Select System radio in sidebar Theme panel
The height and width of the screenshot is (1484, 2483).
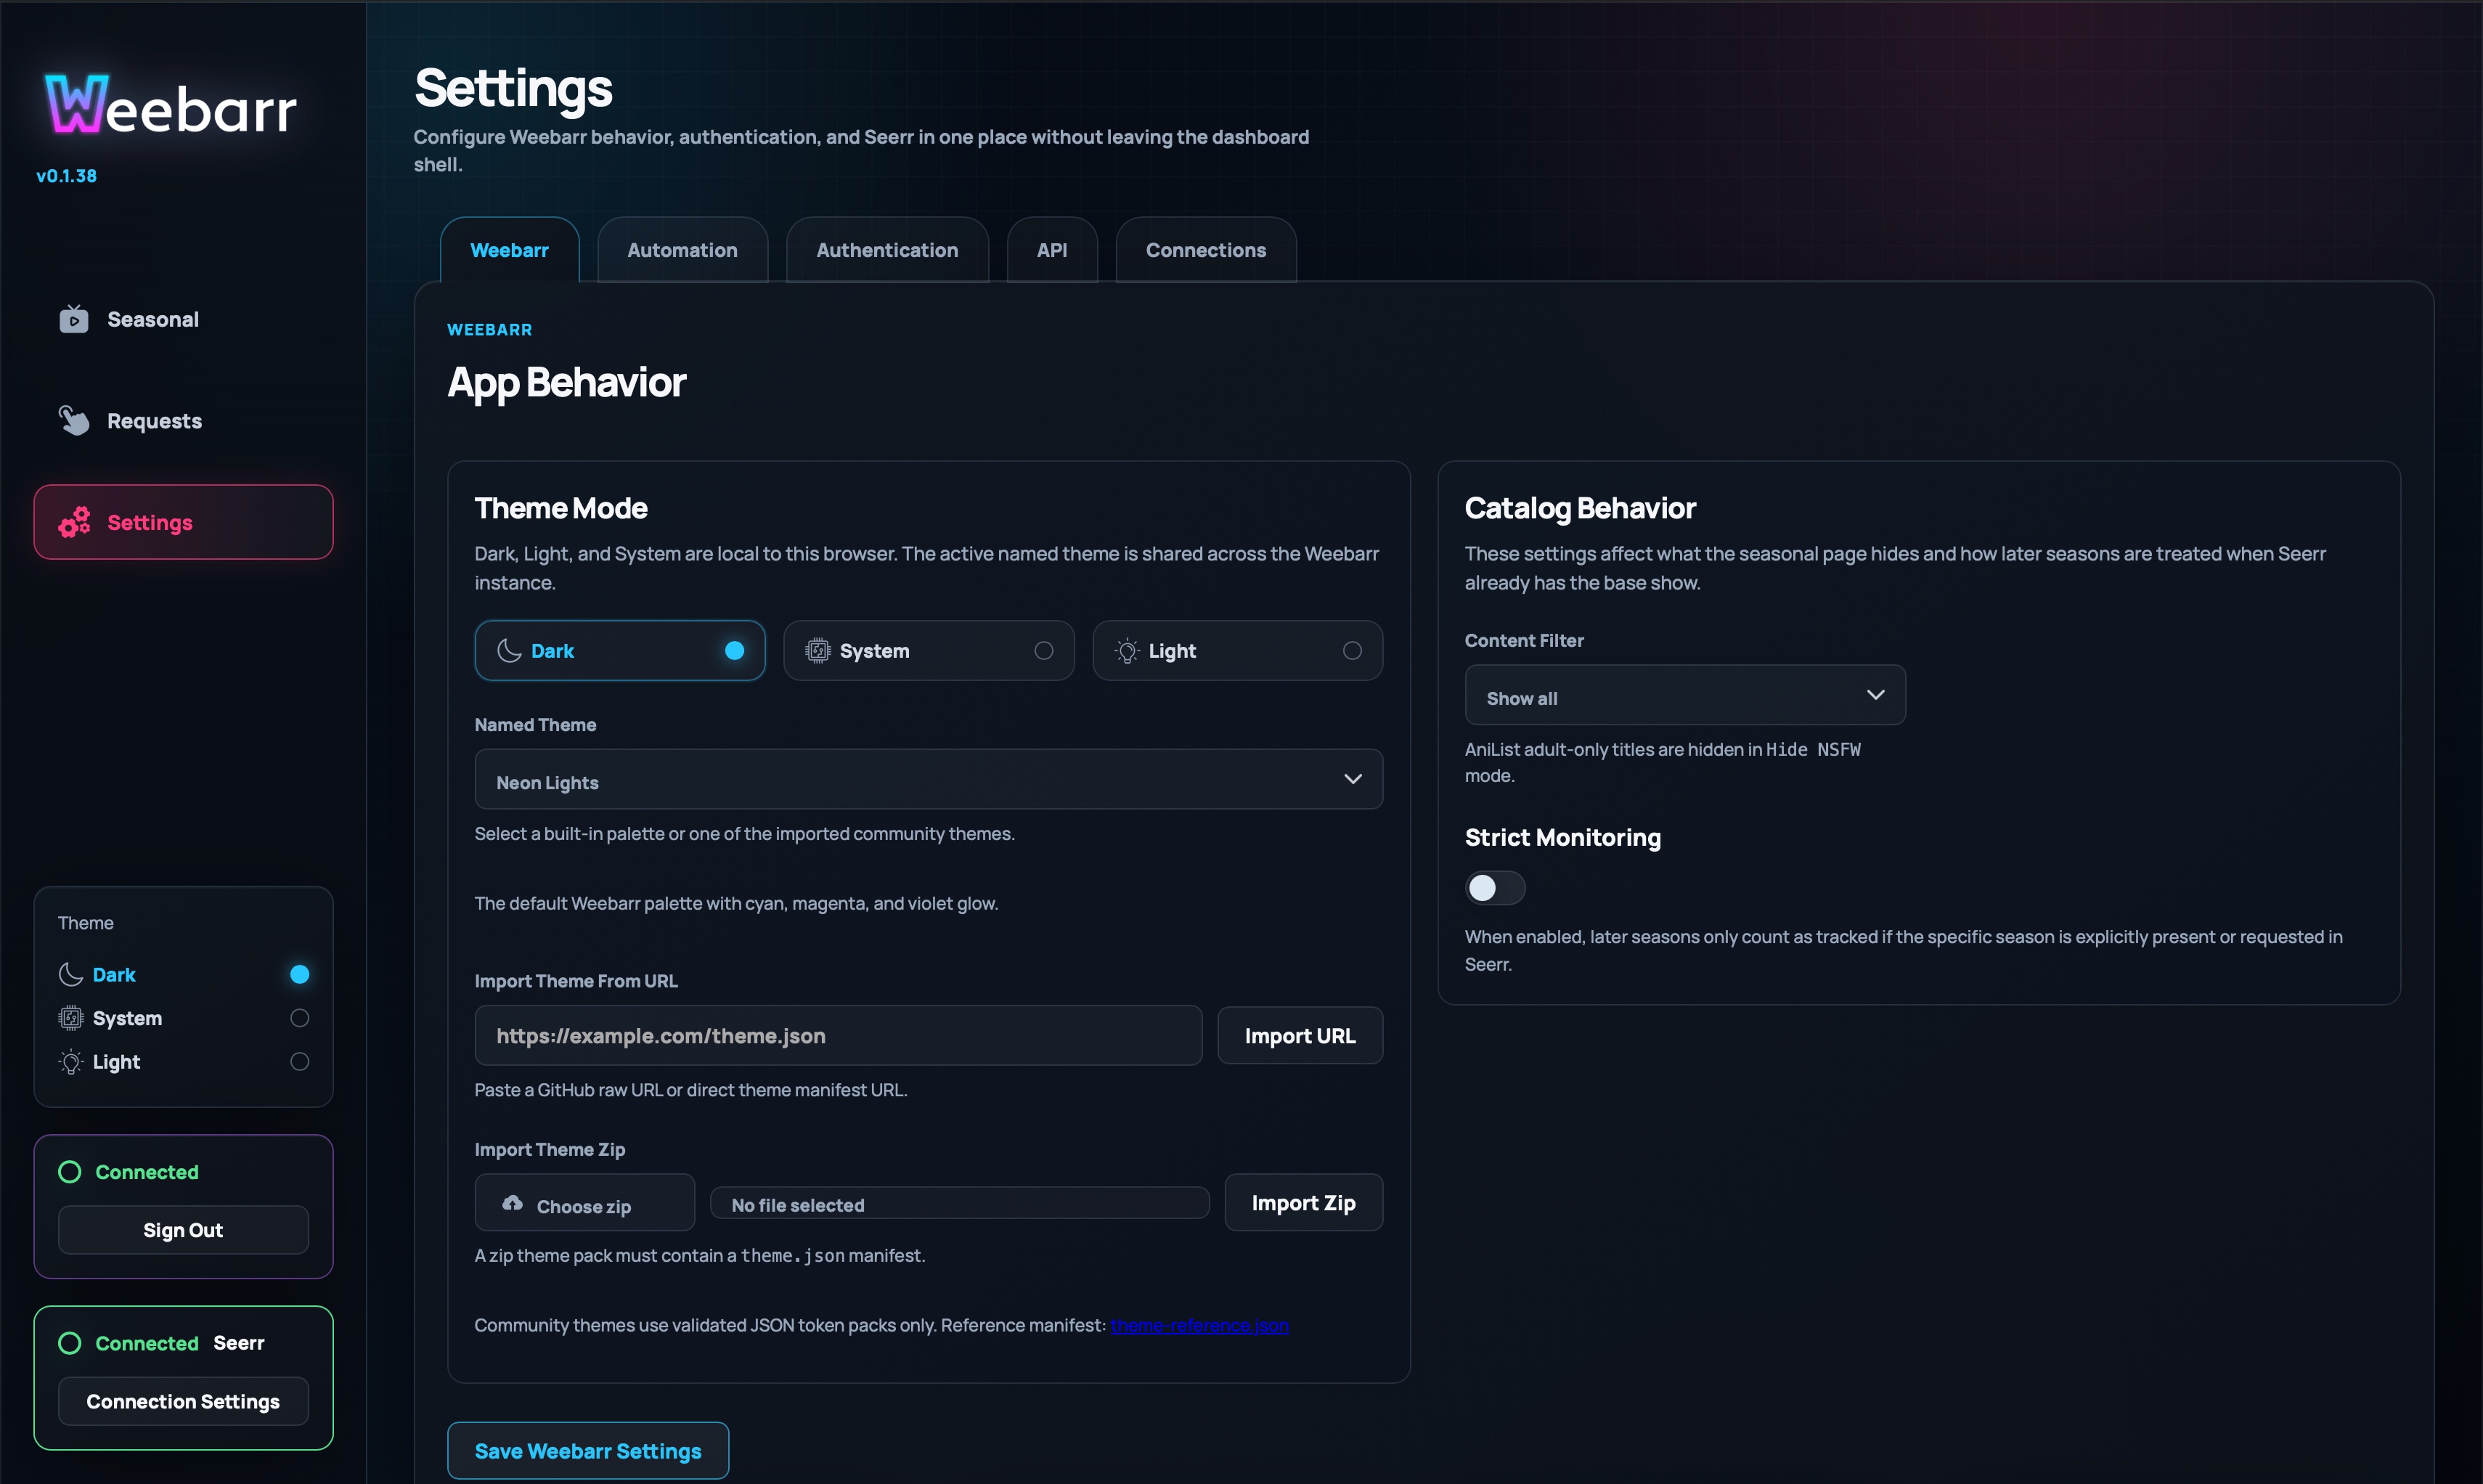tap(299, 1018)
